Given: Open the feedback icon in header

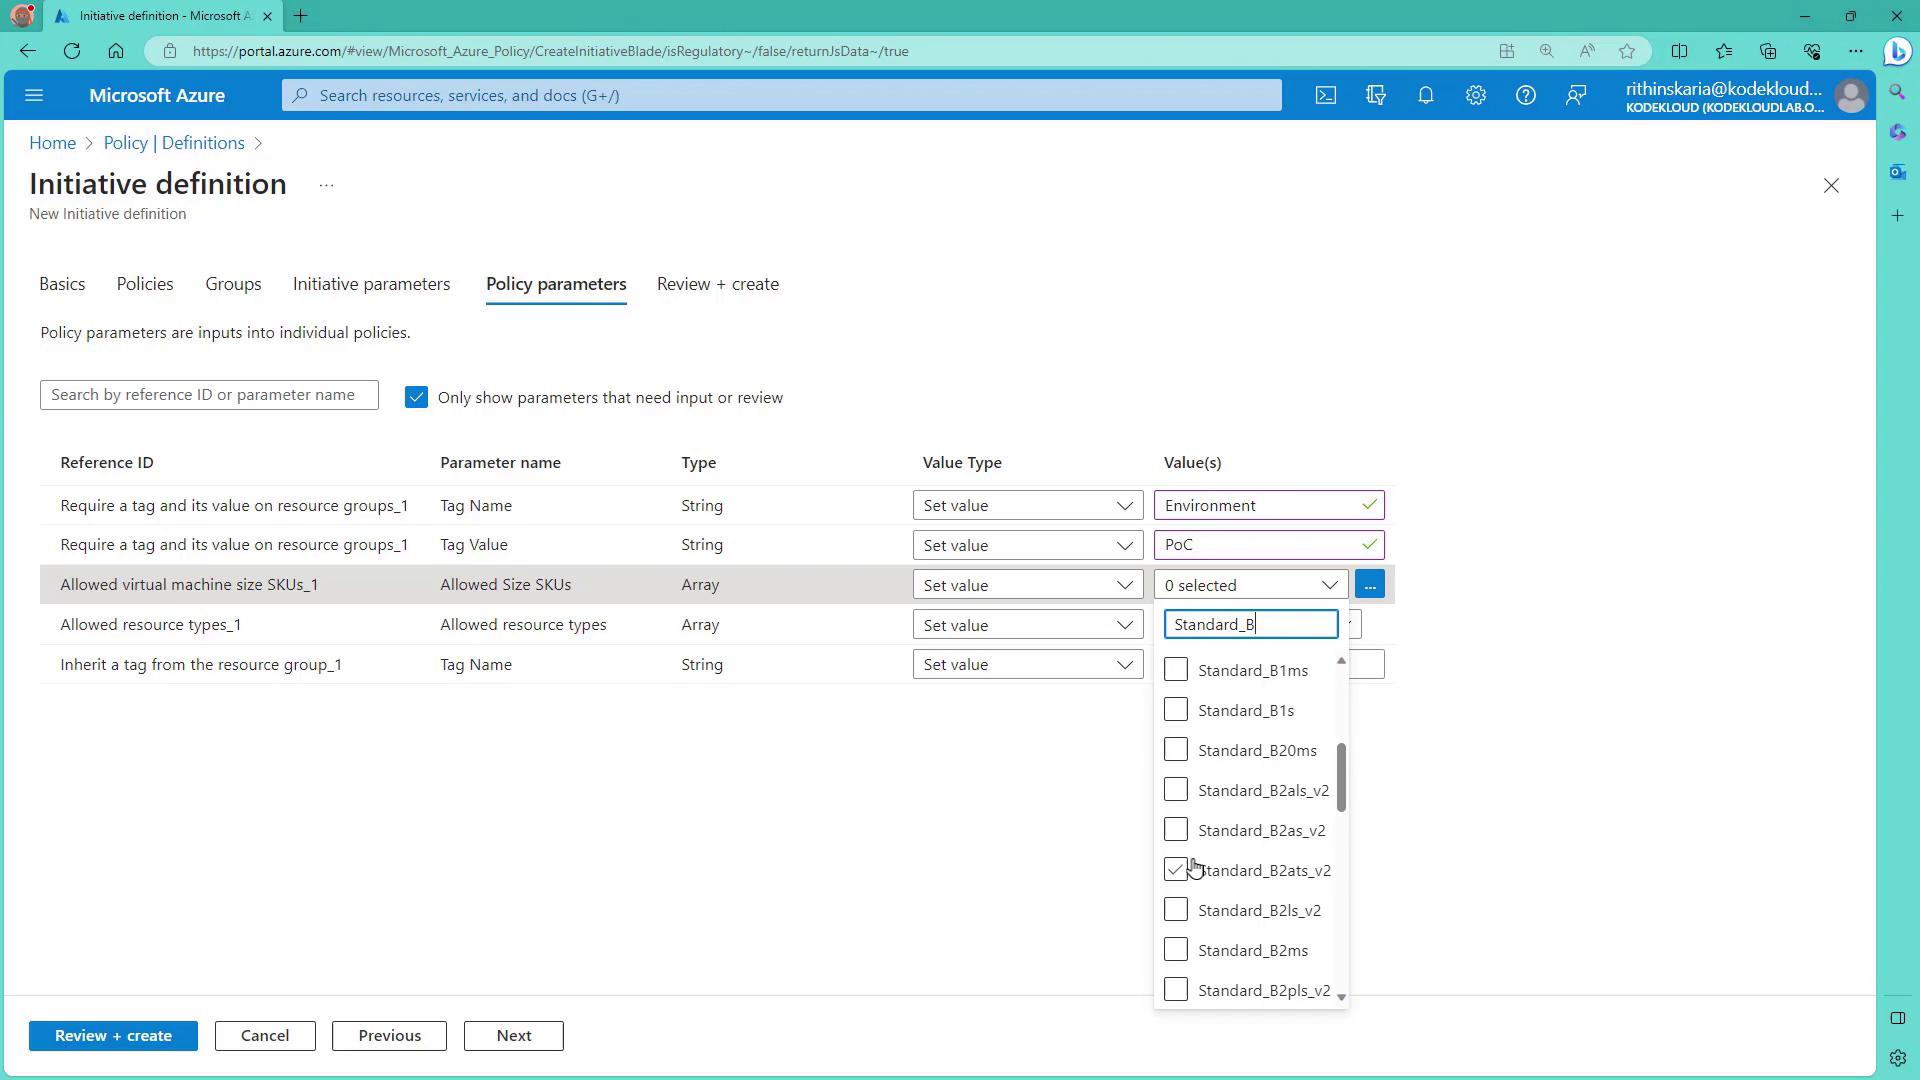Looking at the screenshot, I should pos(1576,95).
